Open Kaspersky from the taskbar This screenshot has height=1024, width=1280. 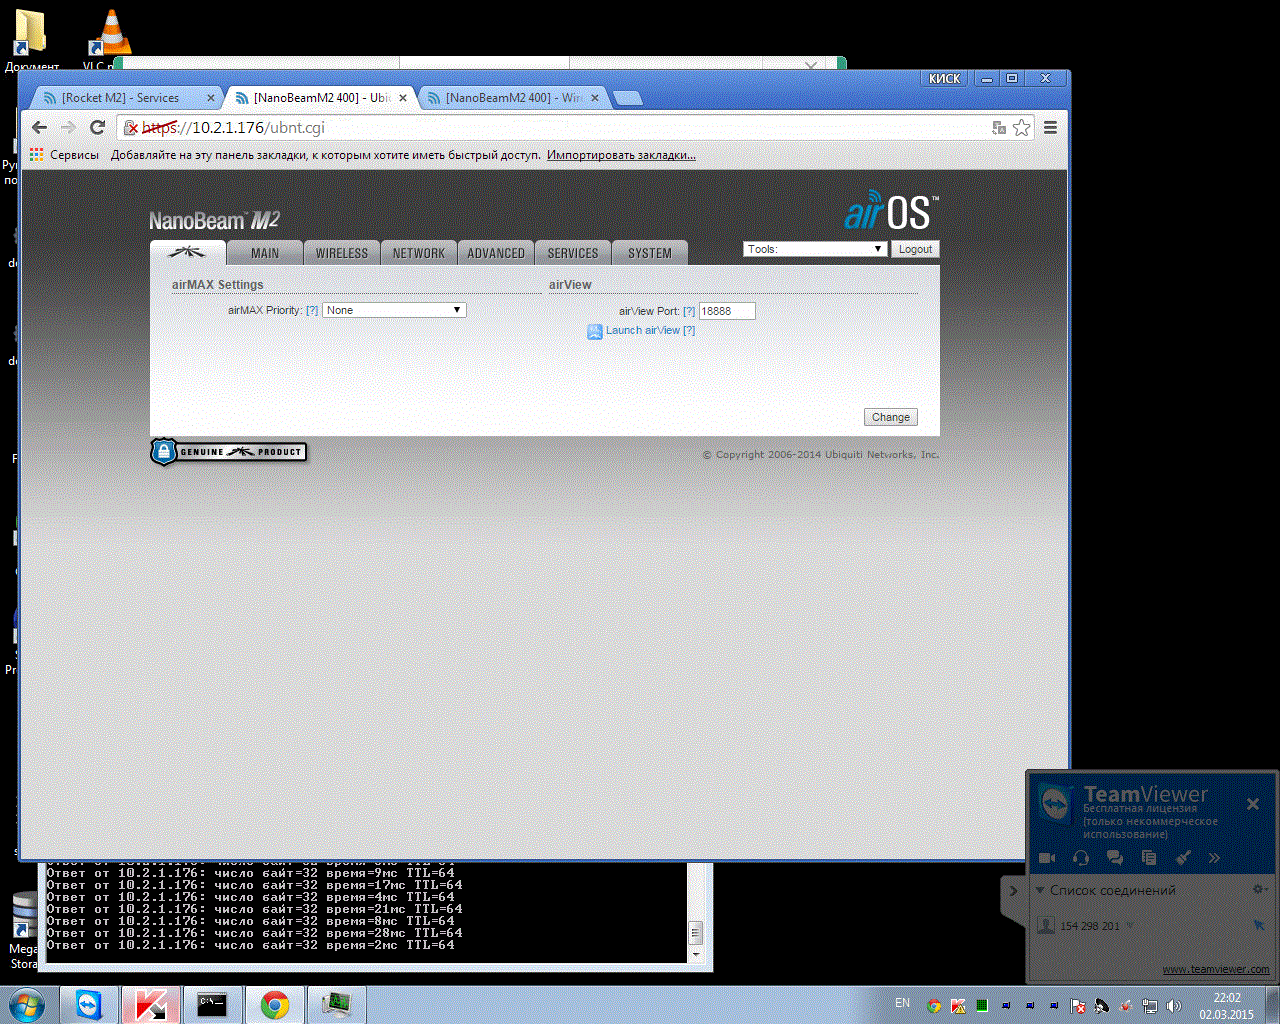pyautogui.click(x=150, y=1005)
